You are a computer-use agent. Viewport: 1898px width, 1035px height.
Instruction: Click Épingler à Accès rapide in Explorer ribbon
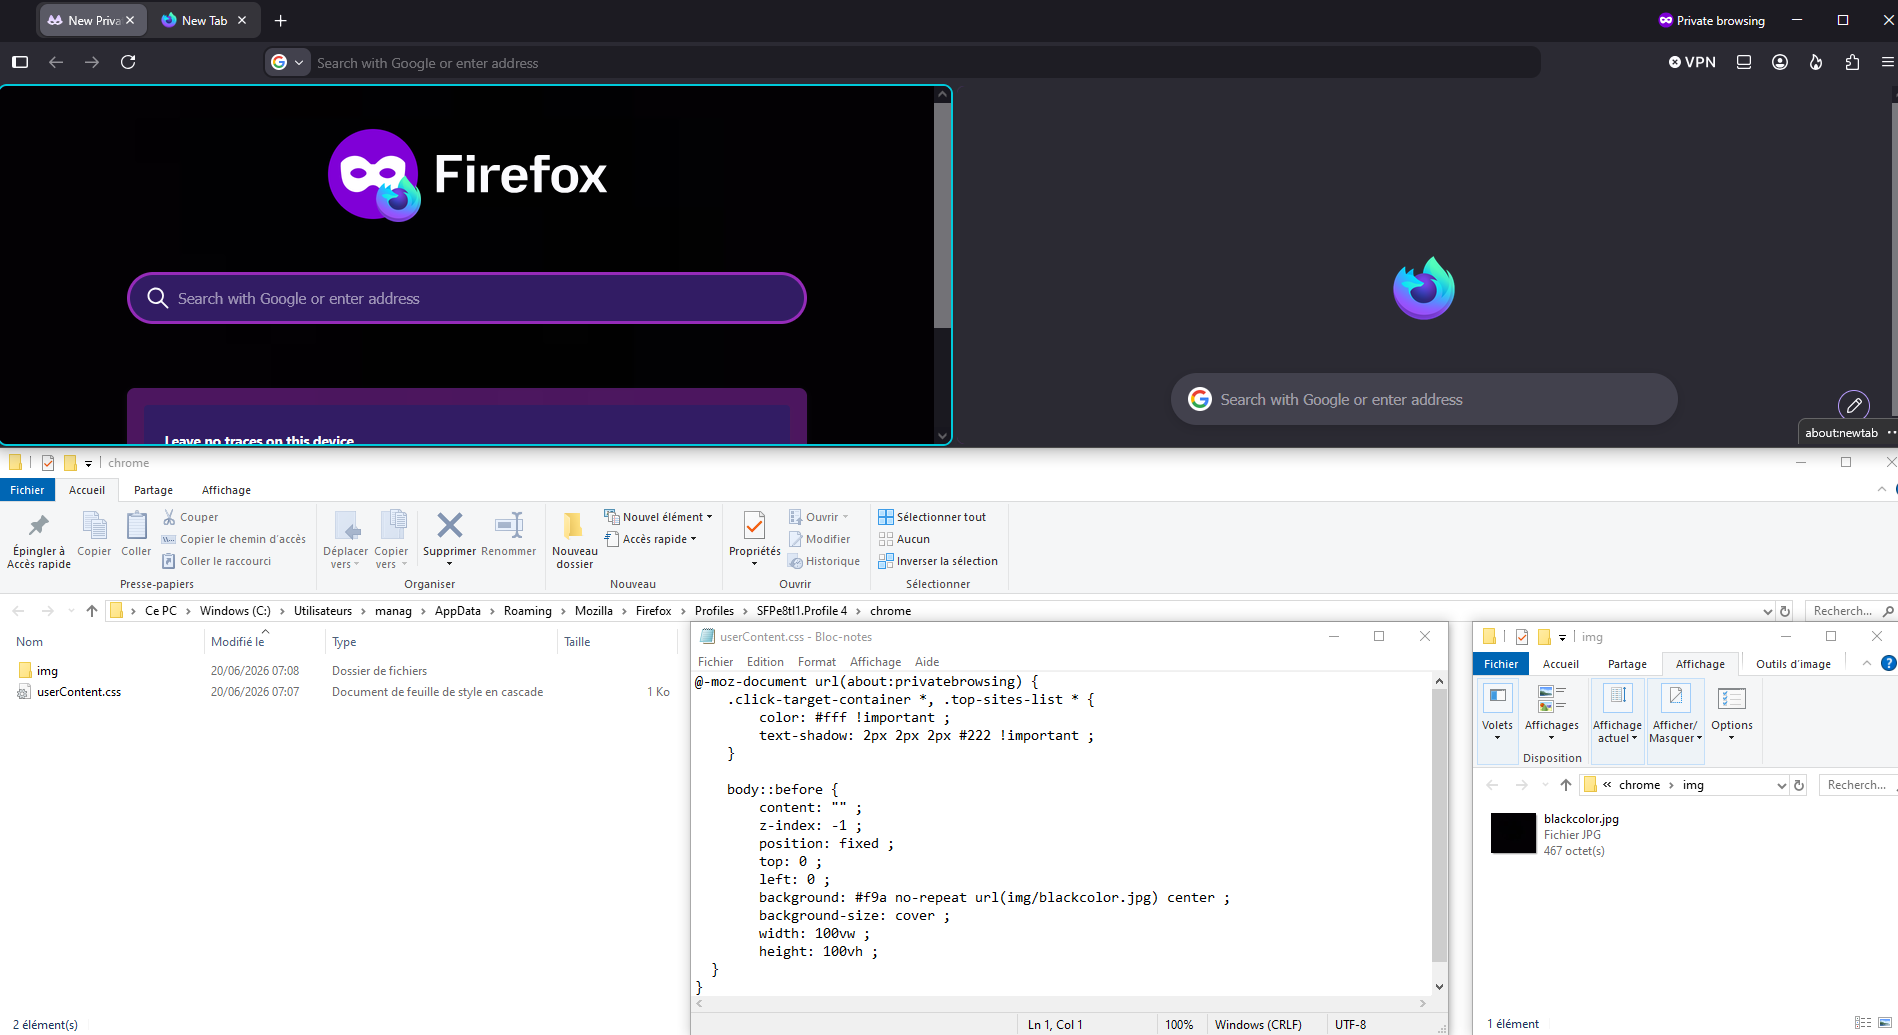(39, 540)
